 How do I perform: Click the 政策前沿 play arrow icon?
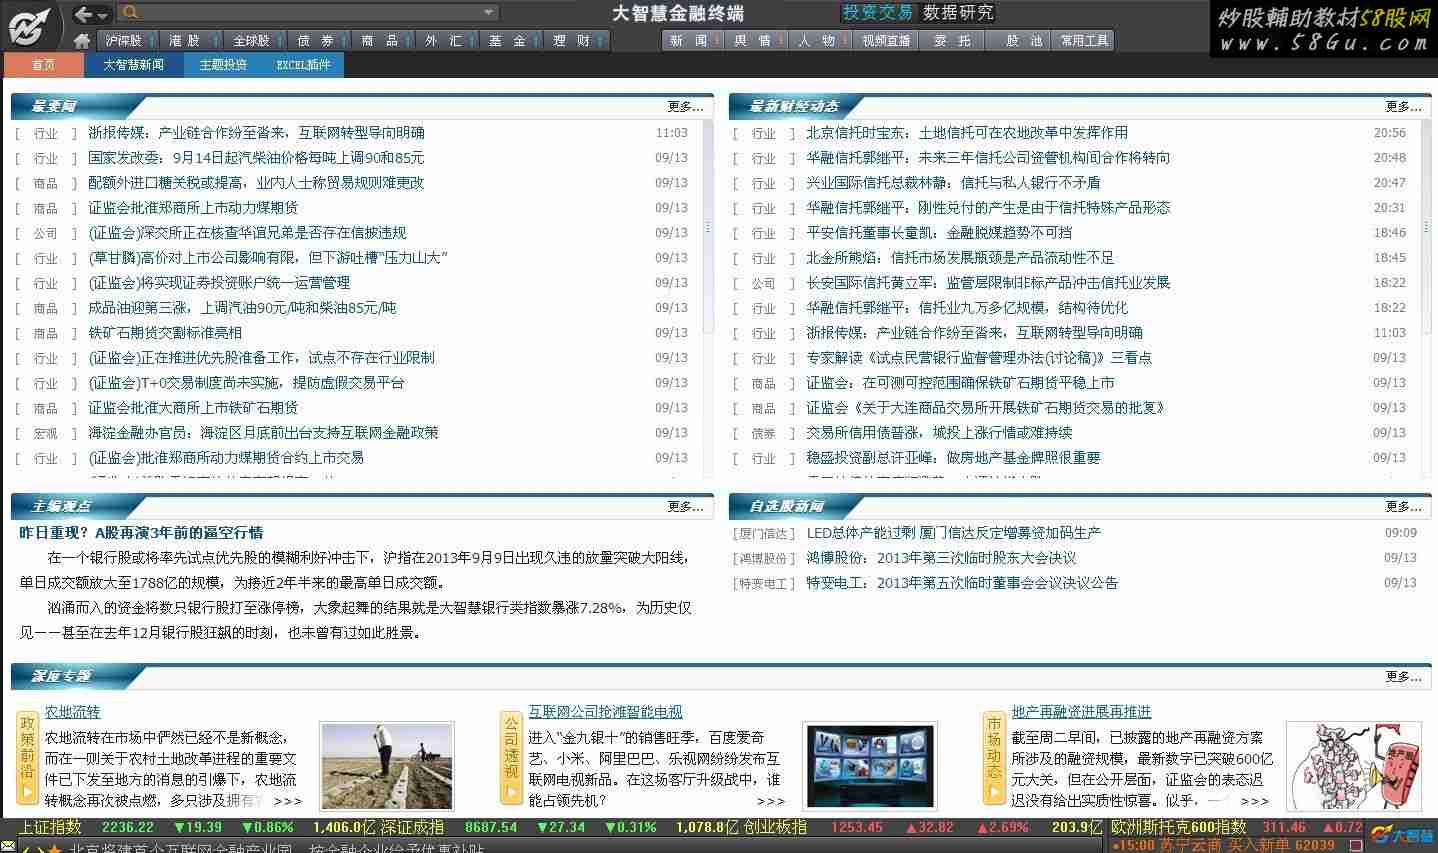27,793
